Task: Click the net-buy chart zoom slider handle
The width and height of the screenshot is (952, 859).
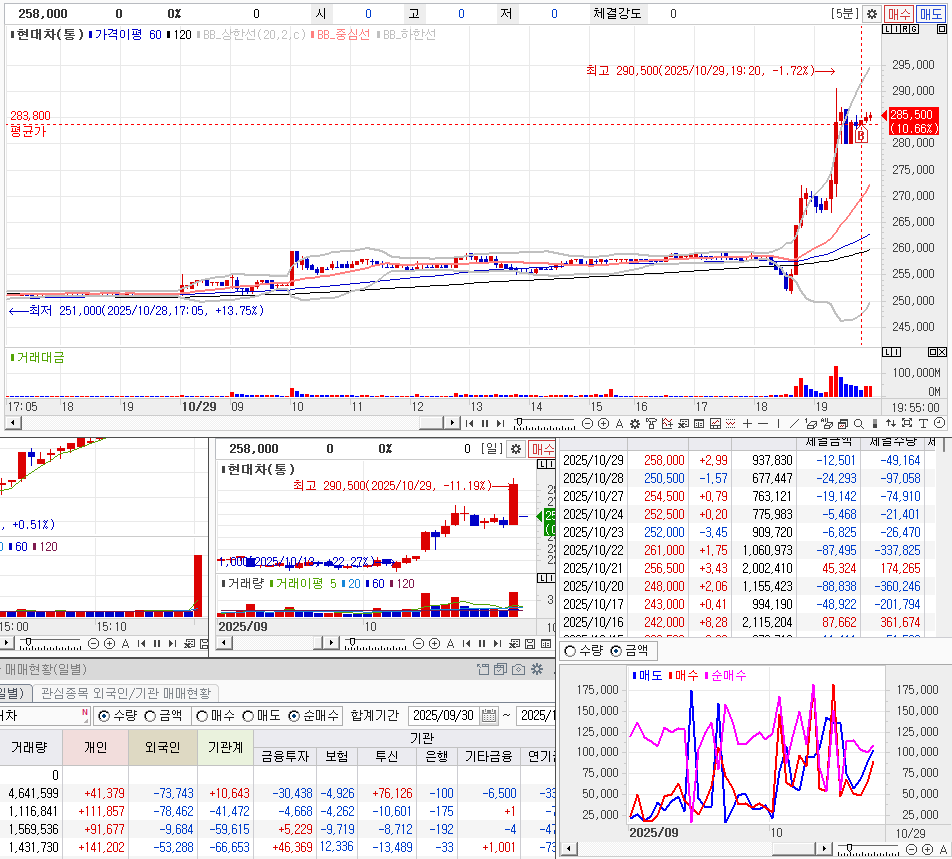Action: [849, 847]
